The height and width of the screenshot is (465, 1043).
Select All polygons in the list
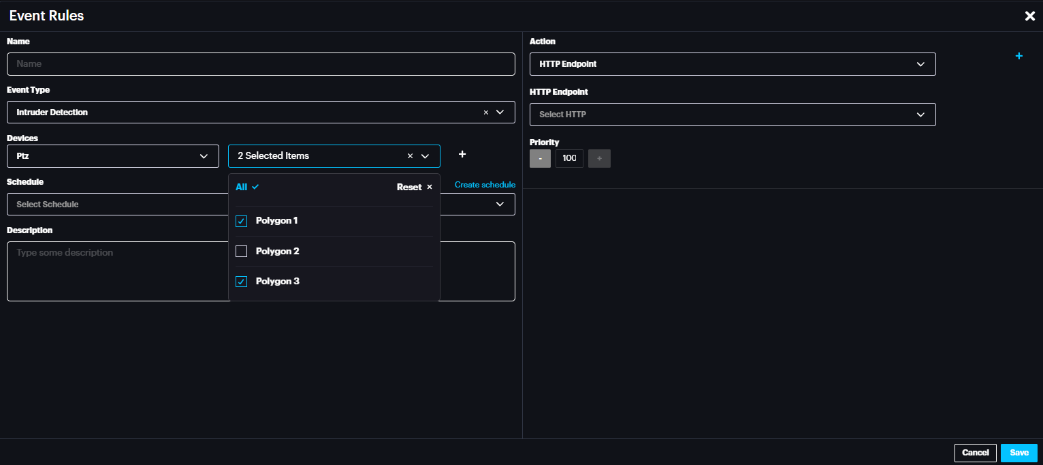241,187
